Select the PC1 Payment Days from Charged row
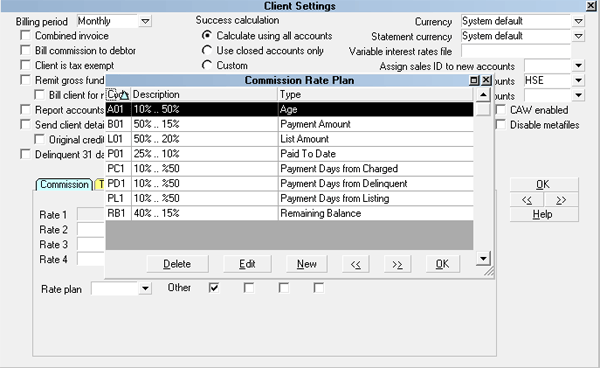The width and height of the screenshot is (600, 368). [x=289, y=169]
